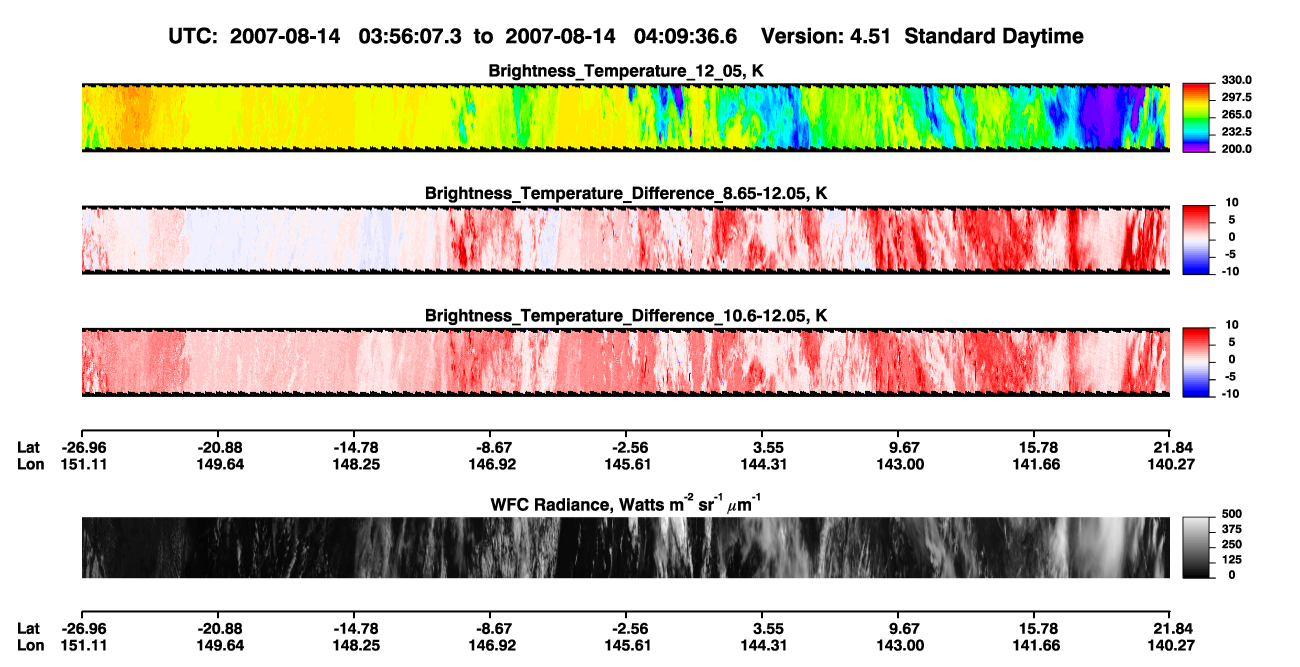Image resolution: width=1300 pixels, height=667 pixels.
Task: Click longitude 146.92 on the upper axis
Action: (x=492, y=464)
